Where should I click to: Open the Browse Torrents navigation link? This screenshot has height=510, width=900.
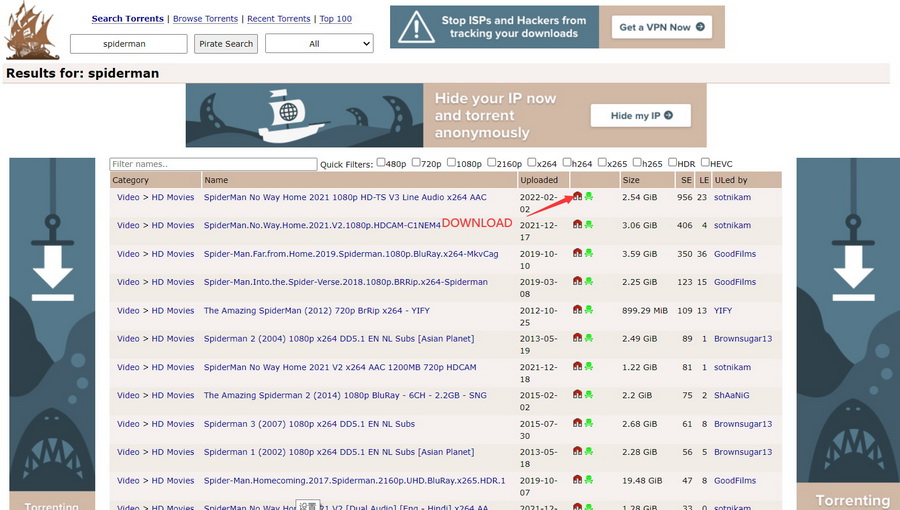[x=207, y=19]
